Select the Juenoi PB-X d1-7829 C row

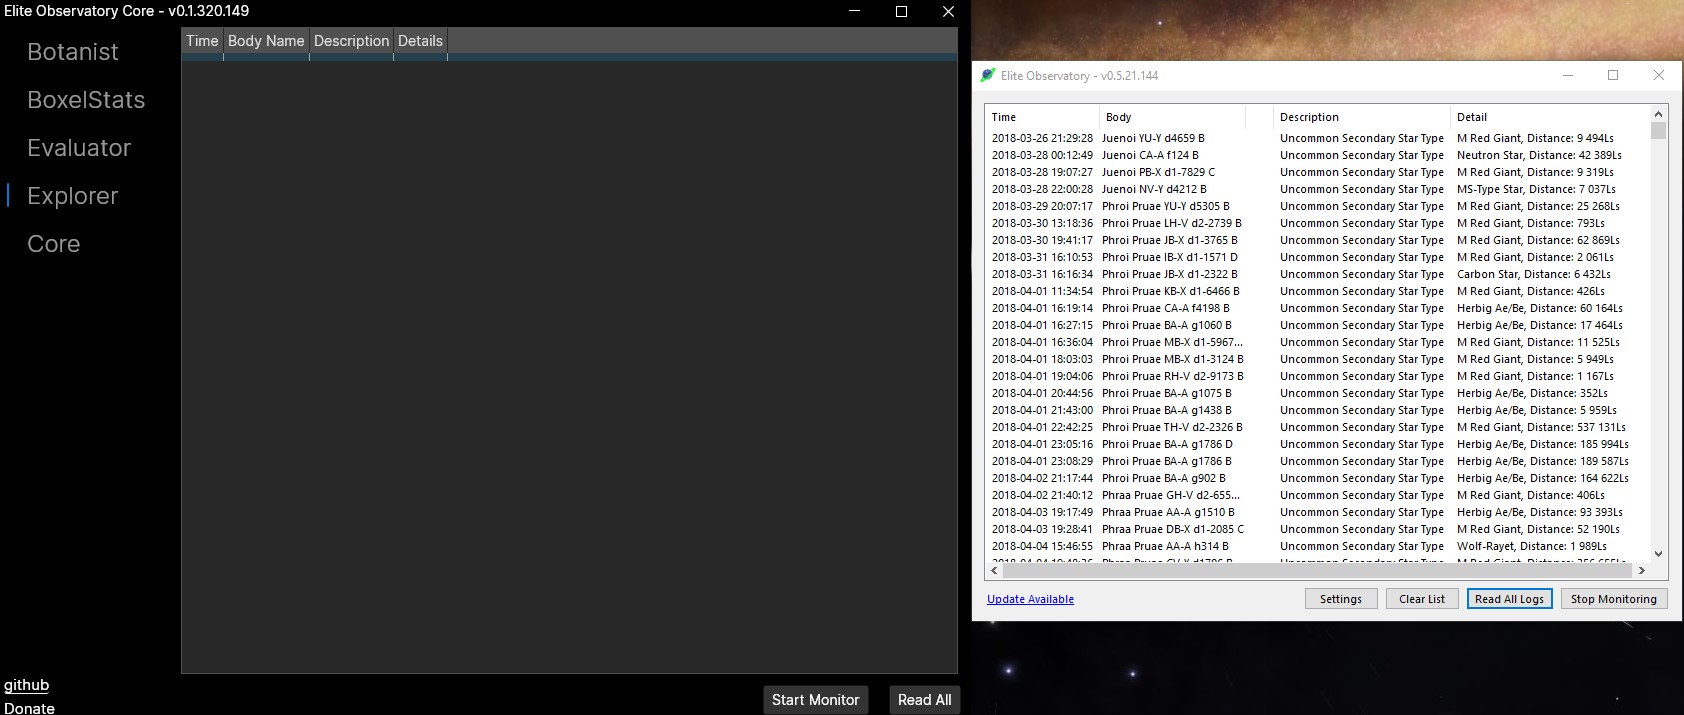click(x=1317, y=172)
